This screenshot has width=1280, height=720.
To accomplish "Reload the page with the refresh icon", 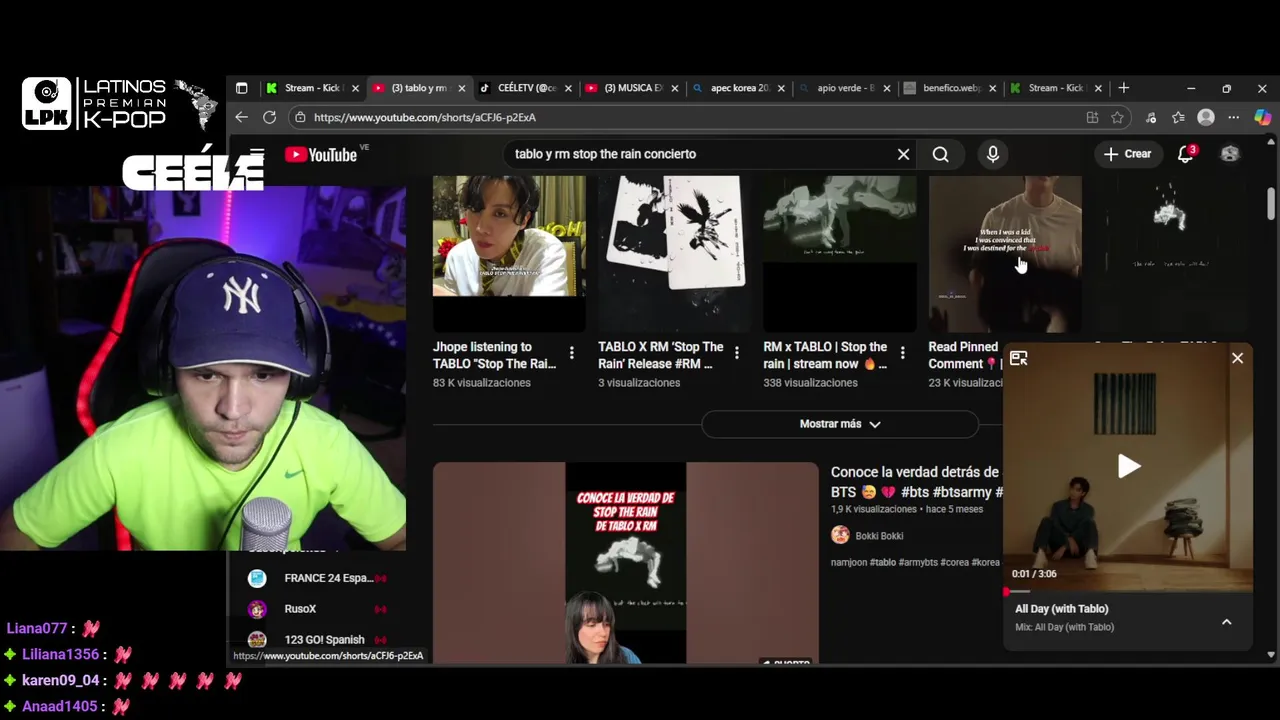I will coord(269,117).
